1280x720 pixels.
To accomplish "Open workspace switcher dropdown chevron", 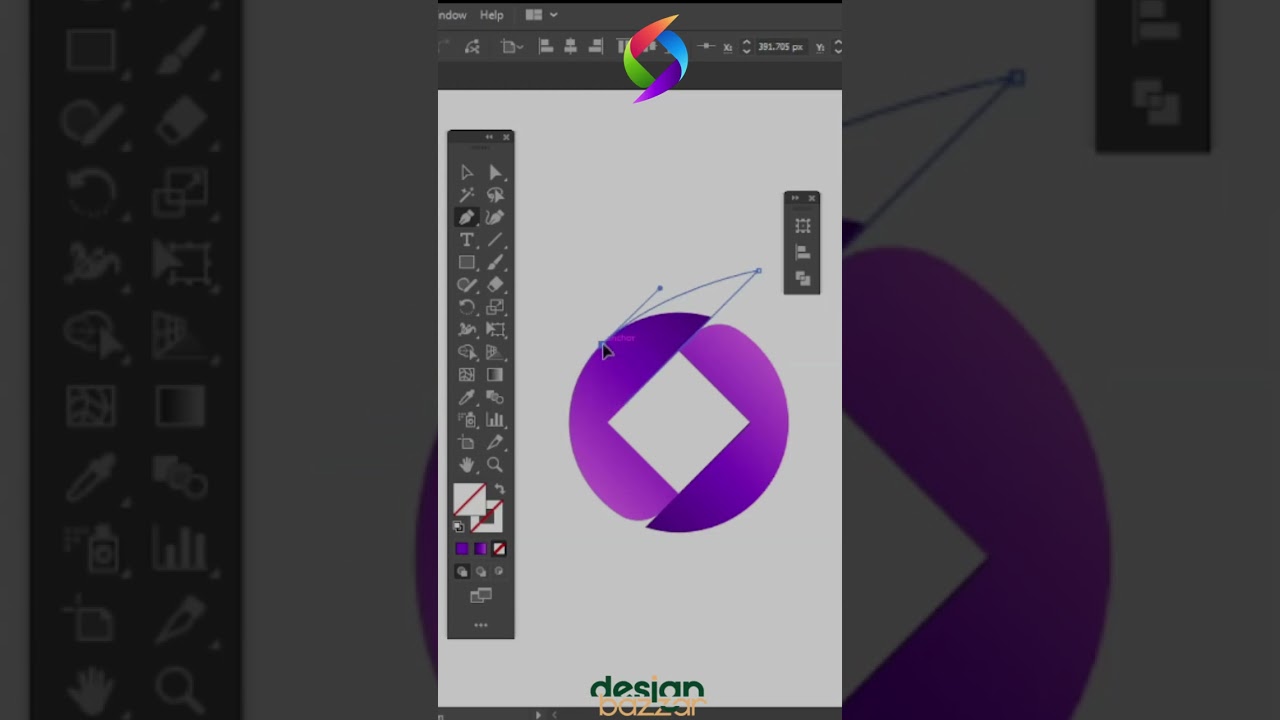I will click(x=553, y=15).
